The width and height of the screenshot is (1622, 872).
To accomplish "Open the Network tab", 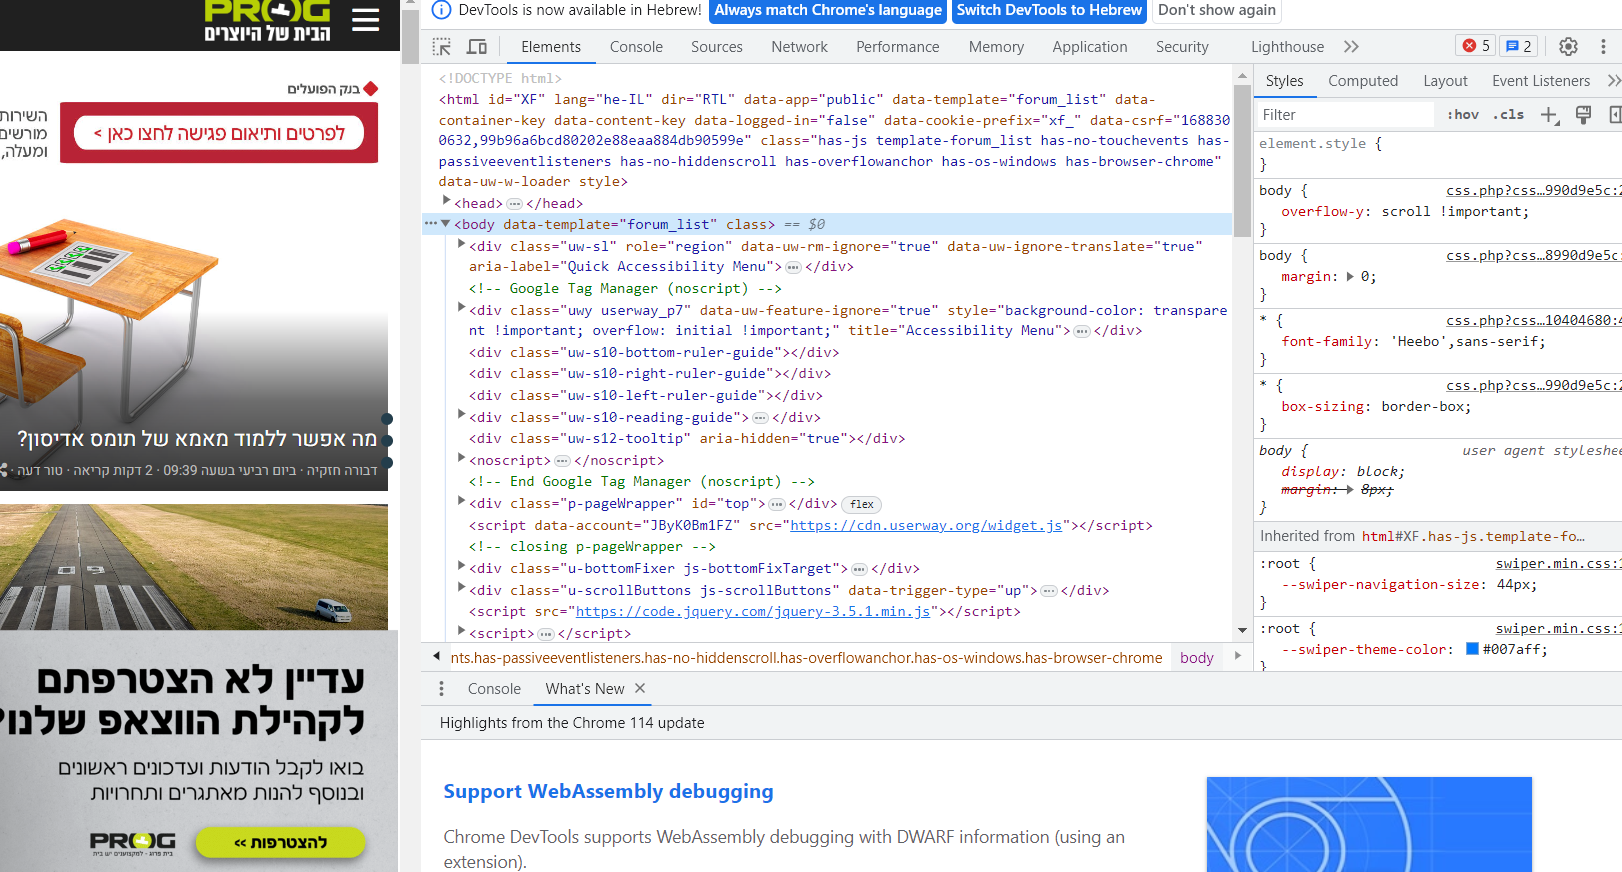I will pyautogui.click(x=799, y=47).
